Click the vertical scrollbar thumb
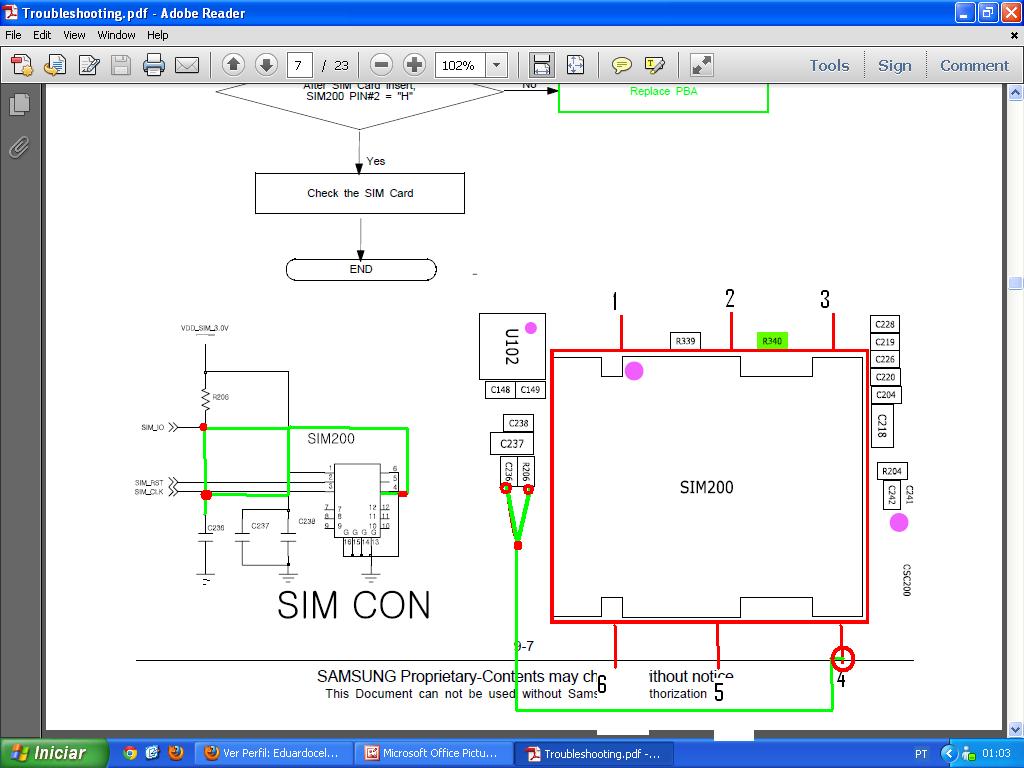The height and width of the screenshot is (768, 1024). click(1016, 283)
